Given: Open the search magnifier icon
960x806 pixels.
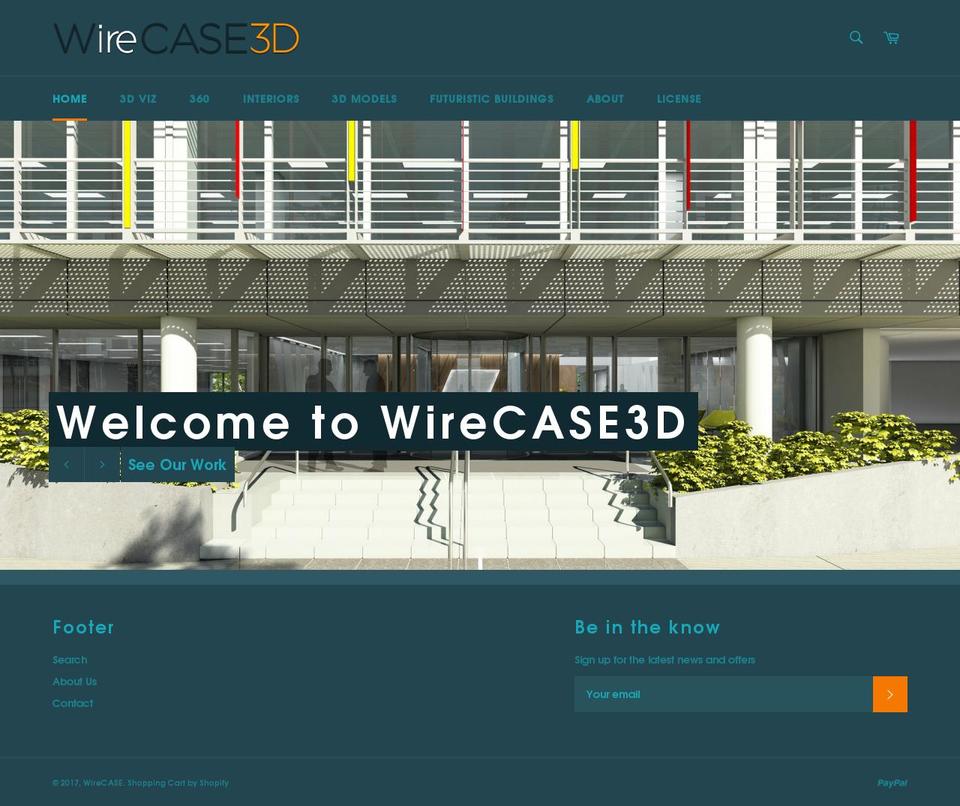Looking at the screenshot, I should click(856, 38).
